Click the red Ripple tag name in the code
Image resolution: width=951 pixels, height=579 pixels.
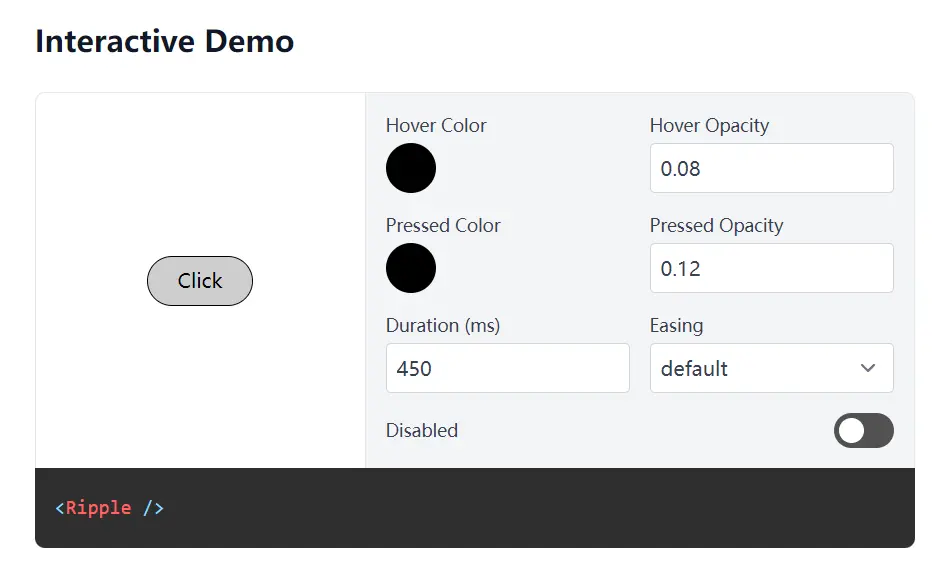(99, 508)
